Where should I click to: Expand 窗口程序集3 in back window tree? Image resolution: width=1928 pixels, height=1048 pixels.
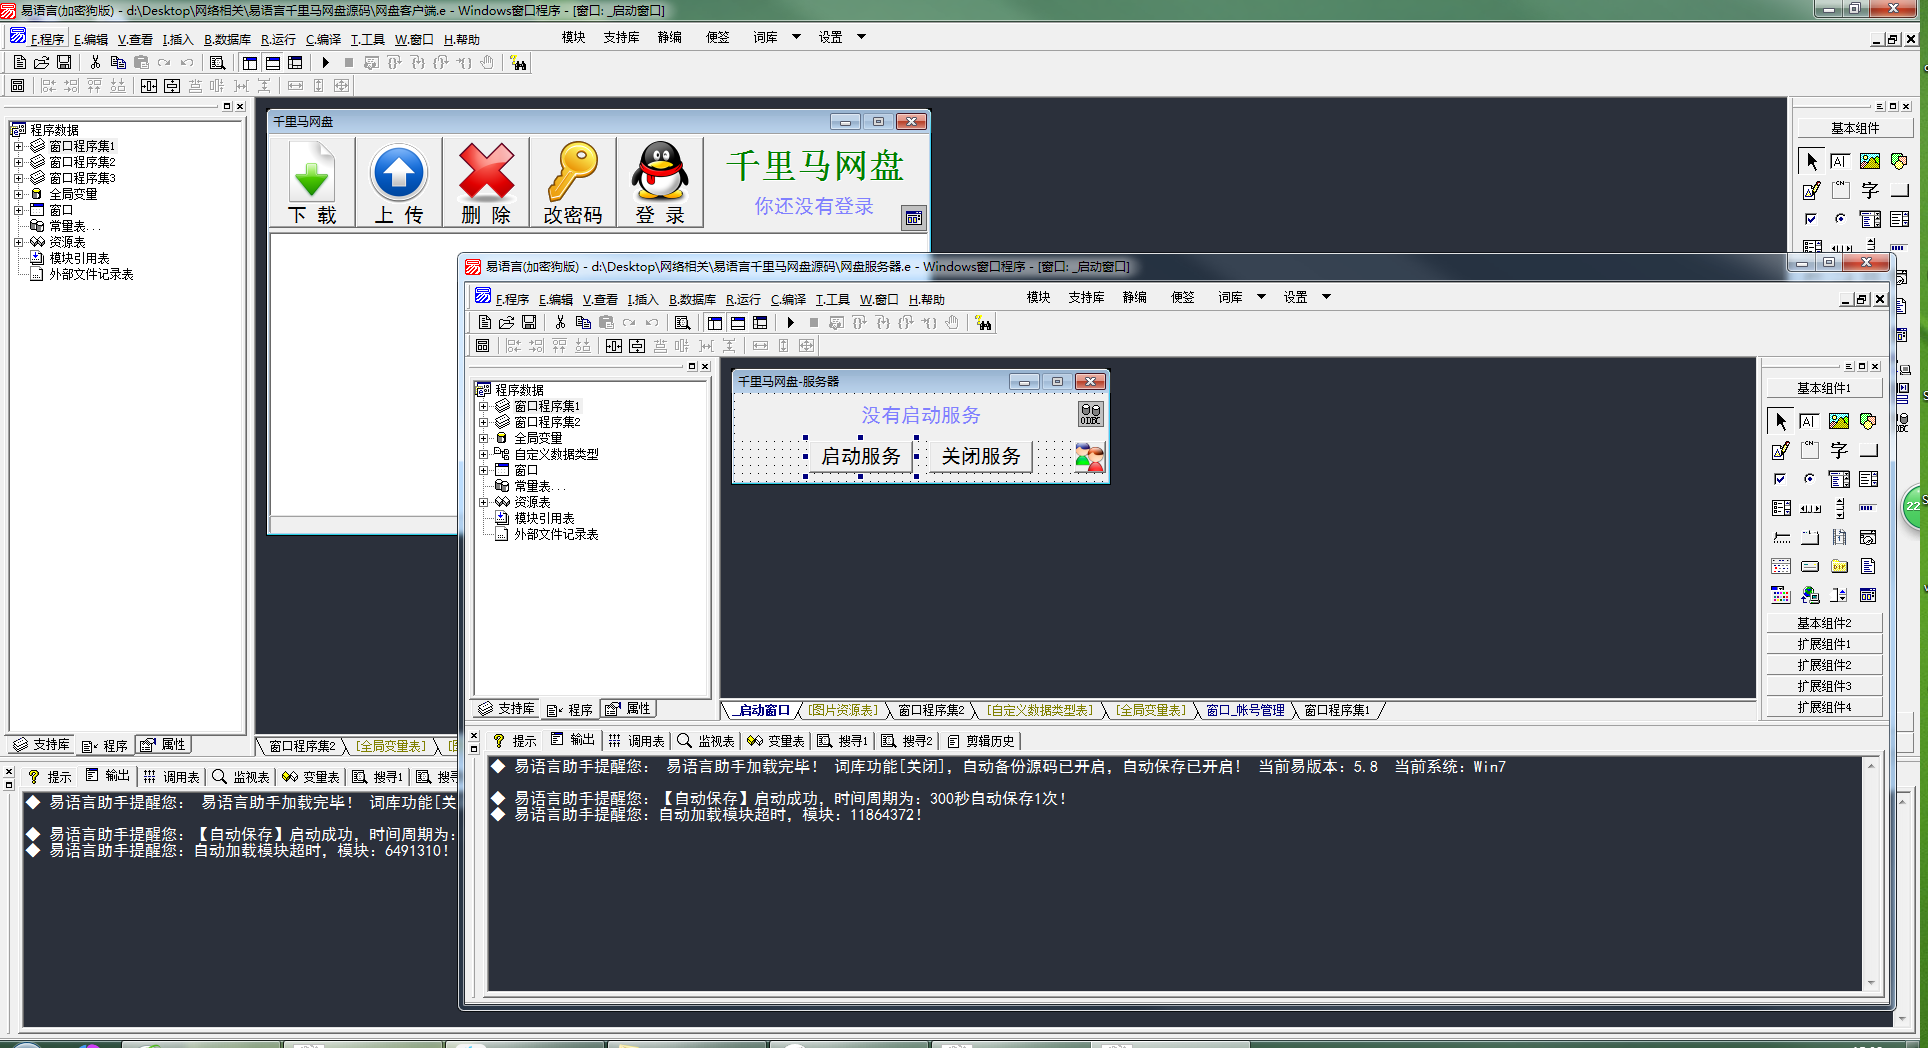18,178
